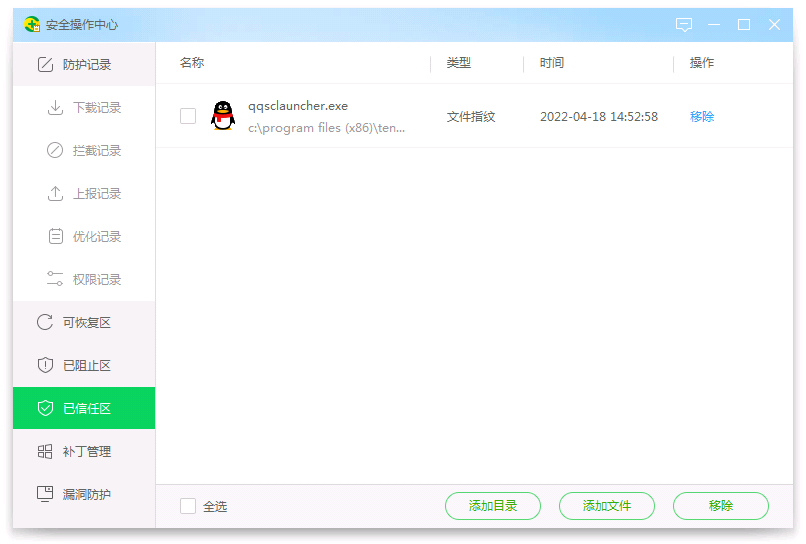The image size is (806, 544).
Task: Click the 操作 column header
Action: click(702, 63)
